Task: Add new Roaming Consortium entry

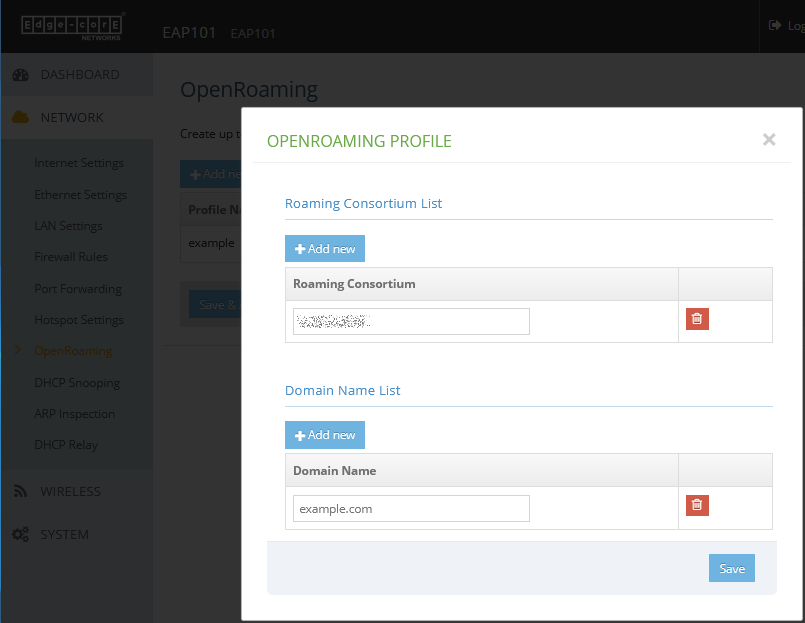Action: (x=325, y=249)
